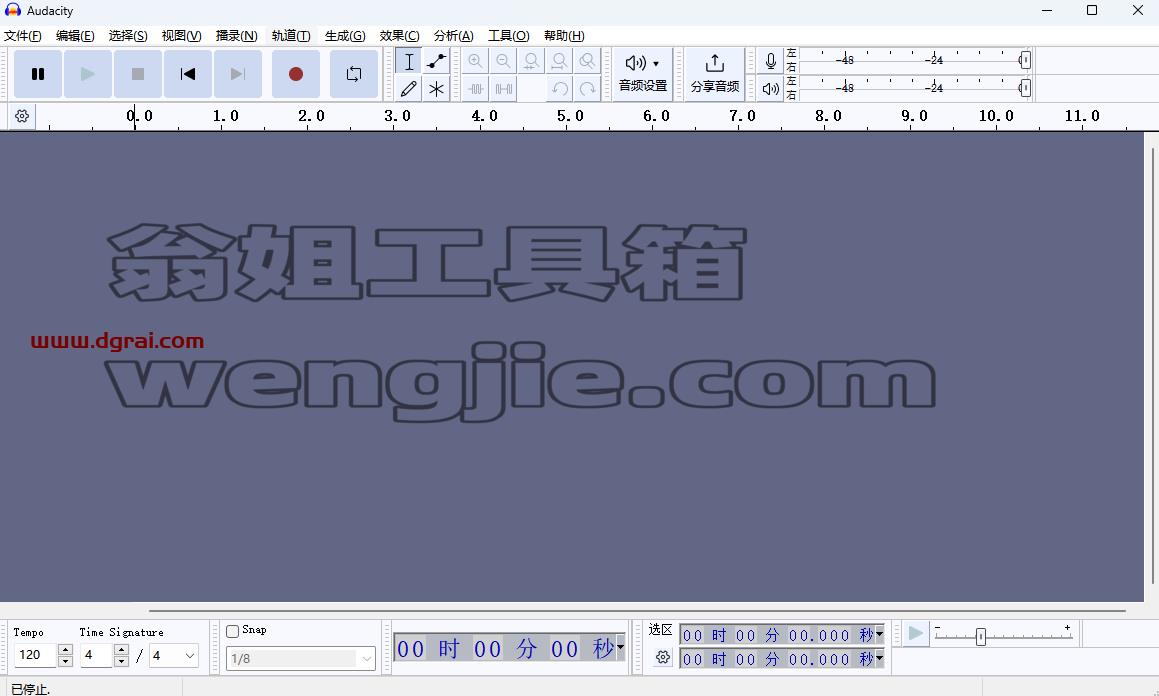Open the 轨道(T) menu
The image size is (1159, 696).
click(291, 35)
